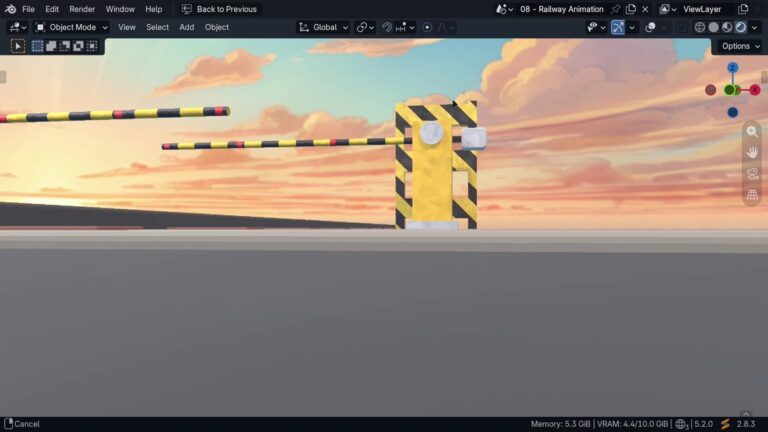
Task: Open the Help menu
Action: pyautogui.click(x=153, y=9)
